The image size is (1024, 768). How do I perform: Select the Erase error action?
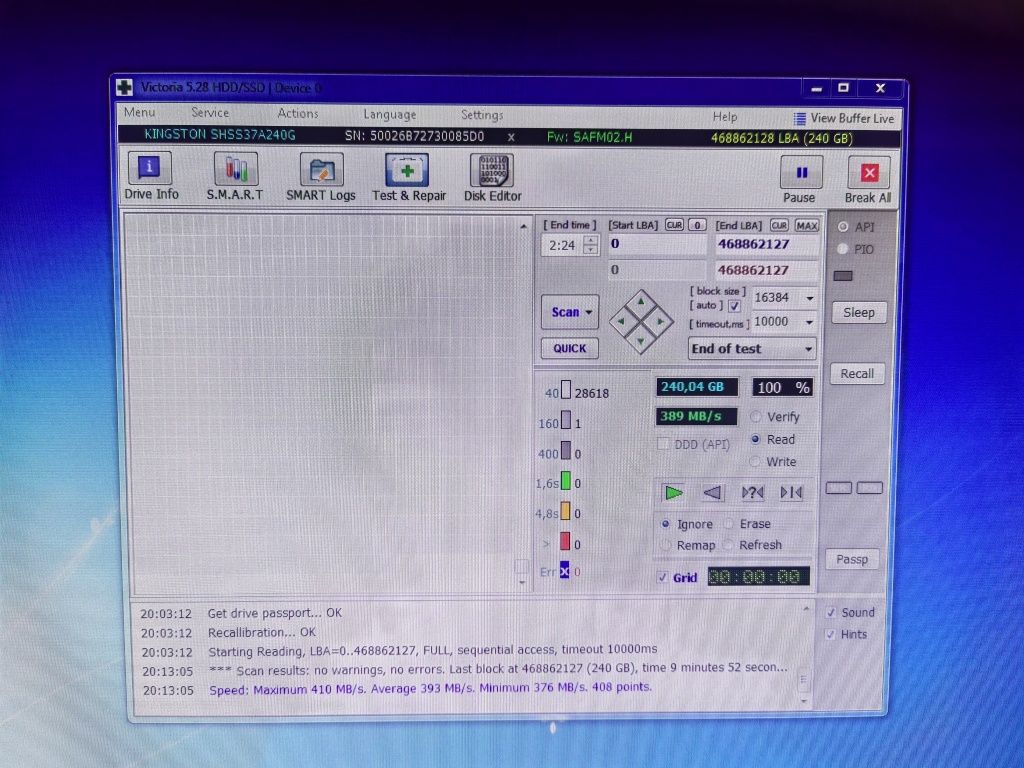coord(728,524)
